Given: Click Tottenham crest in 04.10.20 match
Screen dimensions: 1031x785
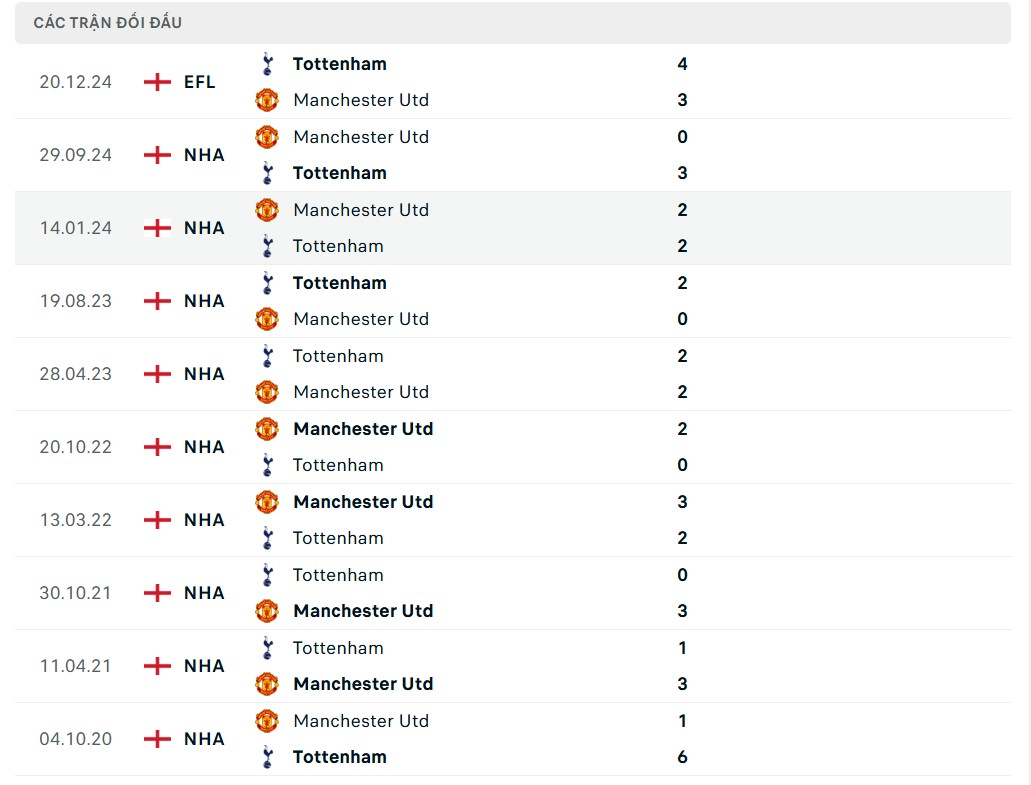Looking at the screenshot, I should [x=267, y=757].
